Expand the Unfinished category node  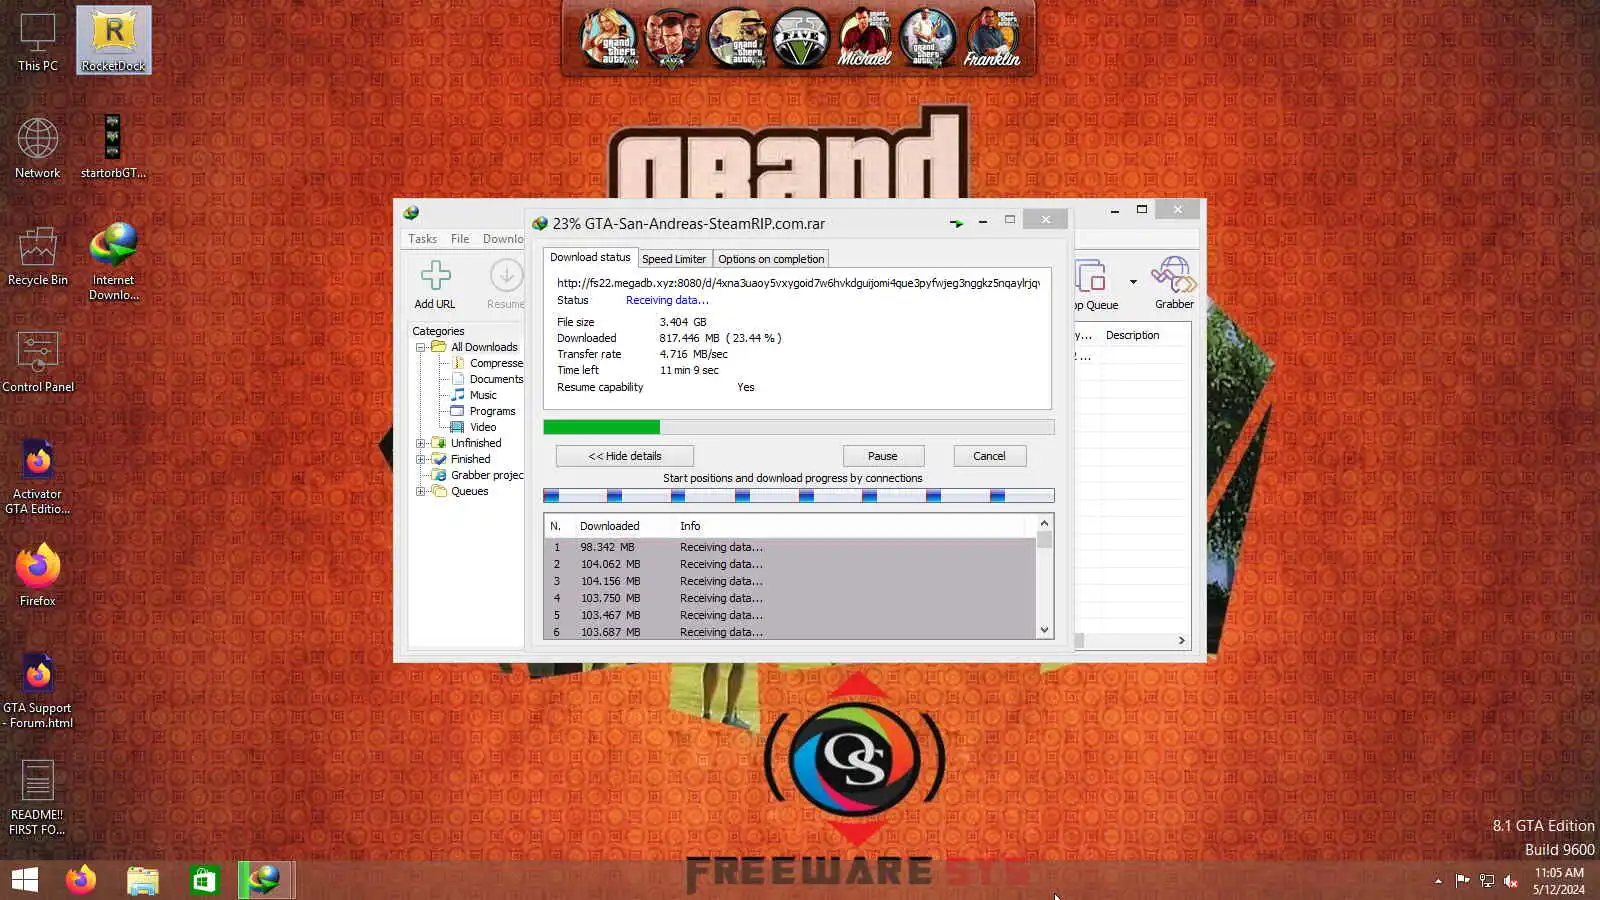pyautogui.click(x=421, y=443)
